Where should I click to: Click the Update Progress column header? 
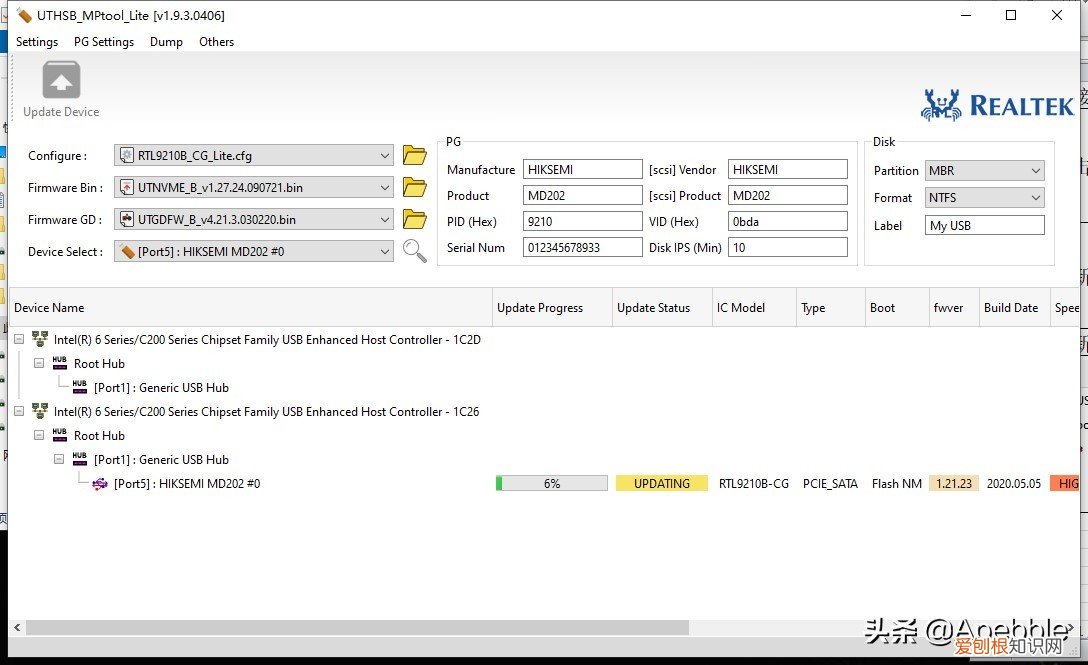pos(540,308)
